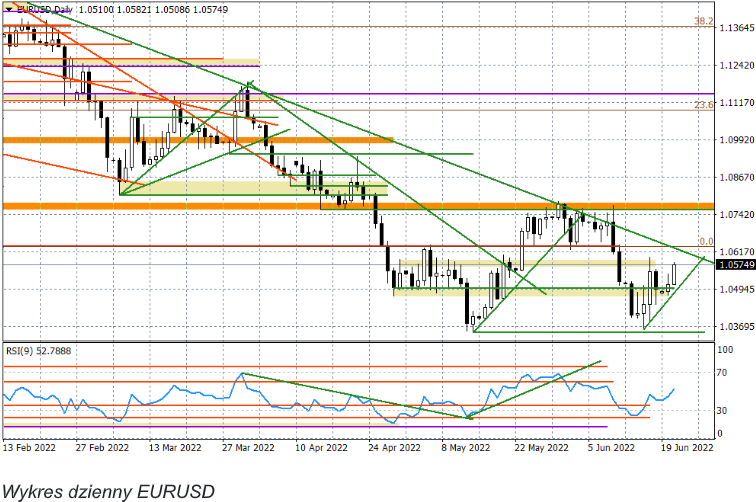The image size is (756, 502).
Task: Click the 1.09920 price axis value
Action: pos(735,140)
